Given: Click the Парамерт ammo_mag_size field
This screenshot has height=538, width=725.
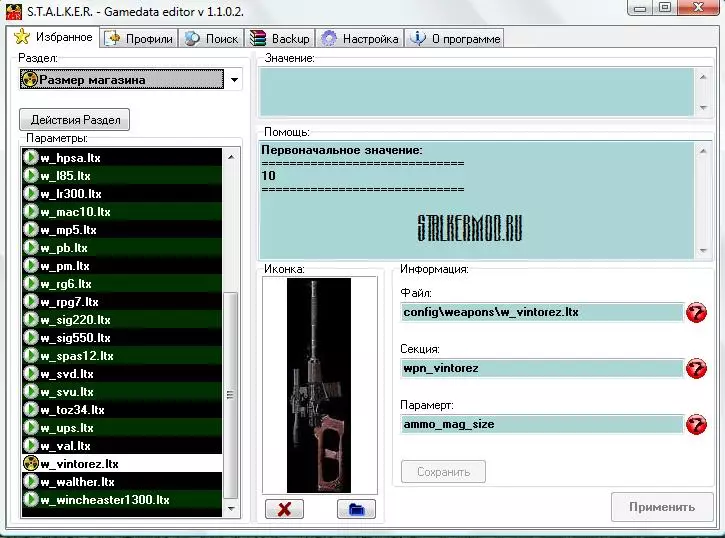Looking at the screenshot, I should (542, 424).
